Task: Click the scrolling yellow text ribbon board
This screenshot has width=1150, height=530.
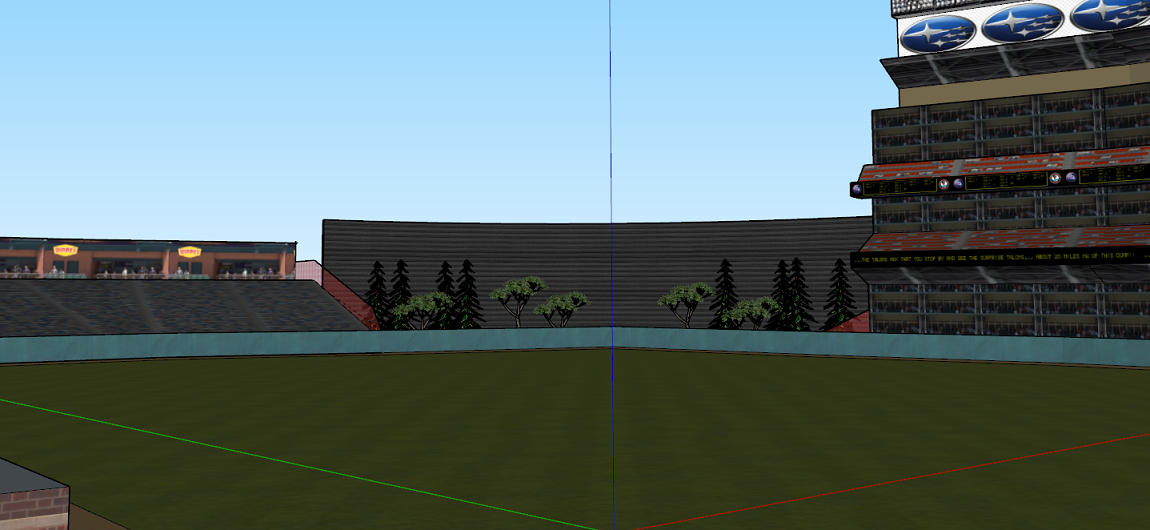Action: 1000,259
